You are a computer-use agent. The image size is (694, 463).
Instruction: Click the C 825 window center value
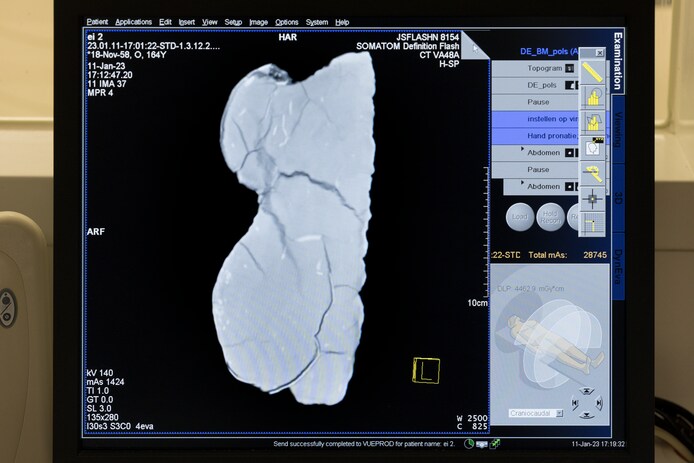(x=472, y=427)
